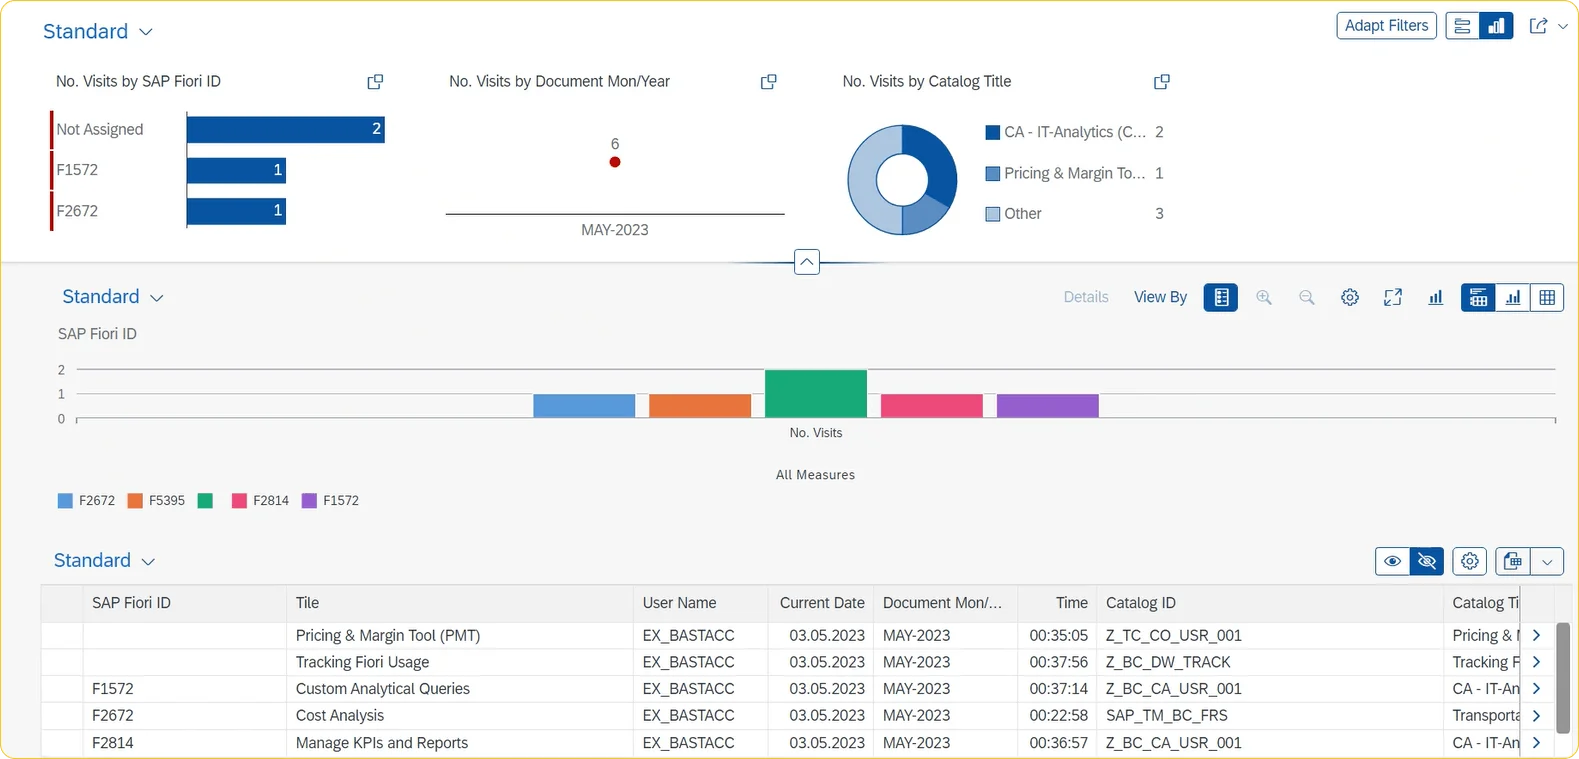Show selected rows with the eye toggle
The image size is (1579, 759).
(1392, 561)
